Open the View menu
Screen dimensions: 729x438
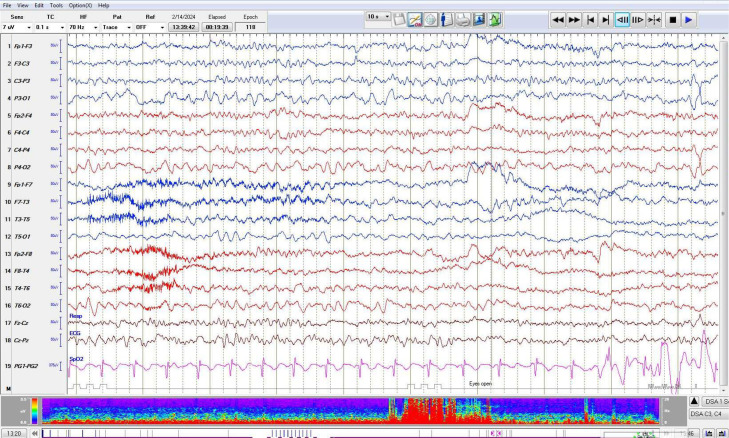[23, 6]
